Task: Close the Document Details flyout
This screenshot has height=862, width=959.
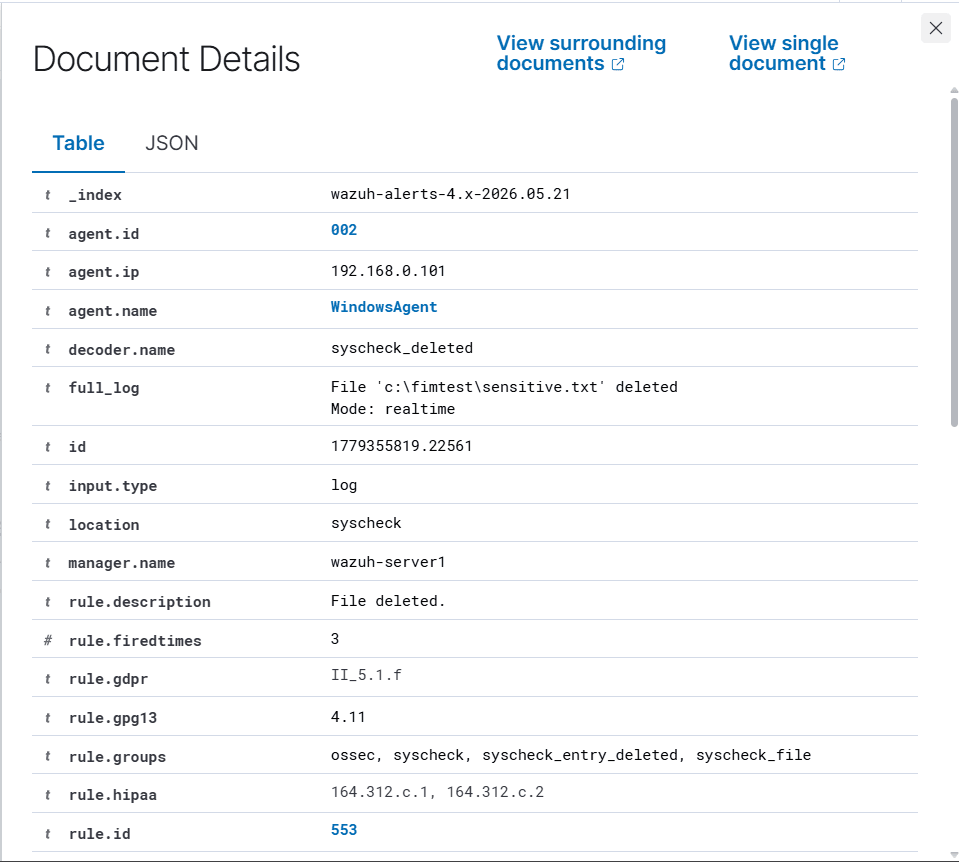Action: coord(935,28)
